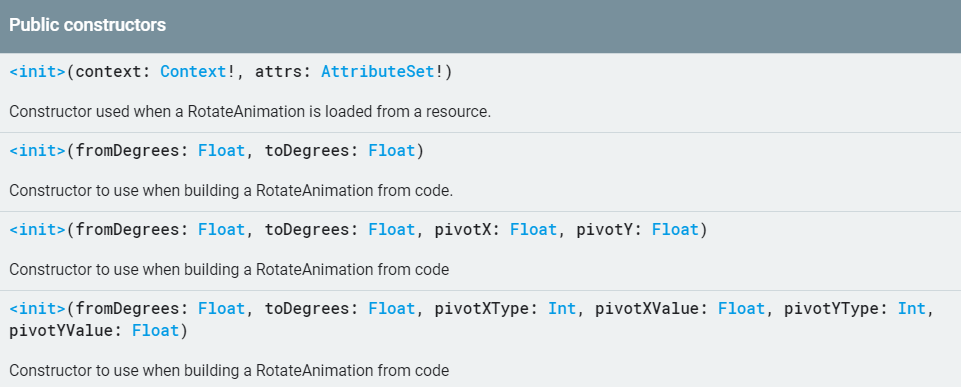
Task: Click the Int type after pivotYType
Action: 911,308
